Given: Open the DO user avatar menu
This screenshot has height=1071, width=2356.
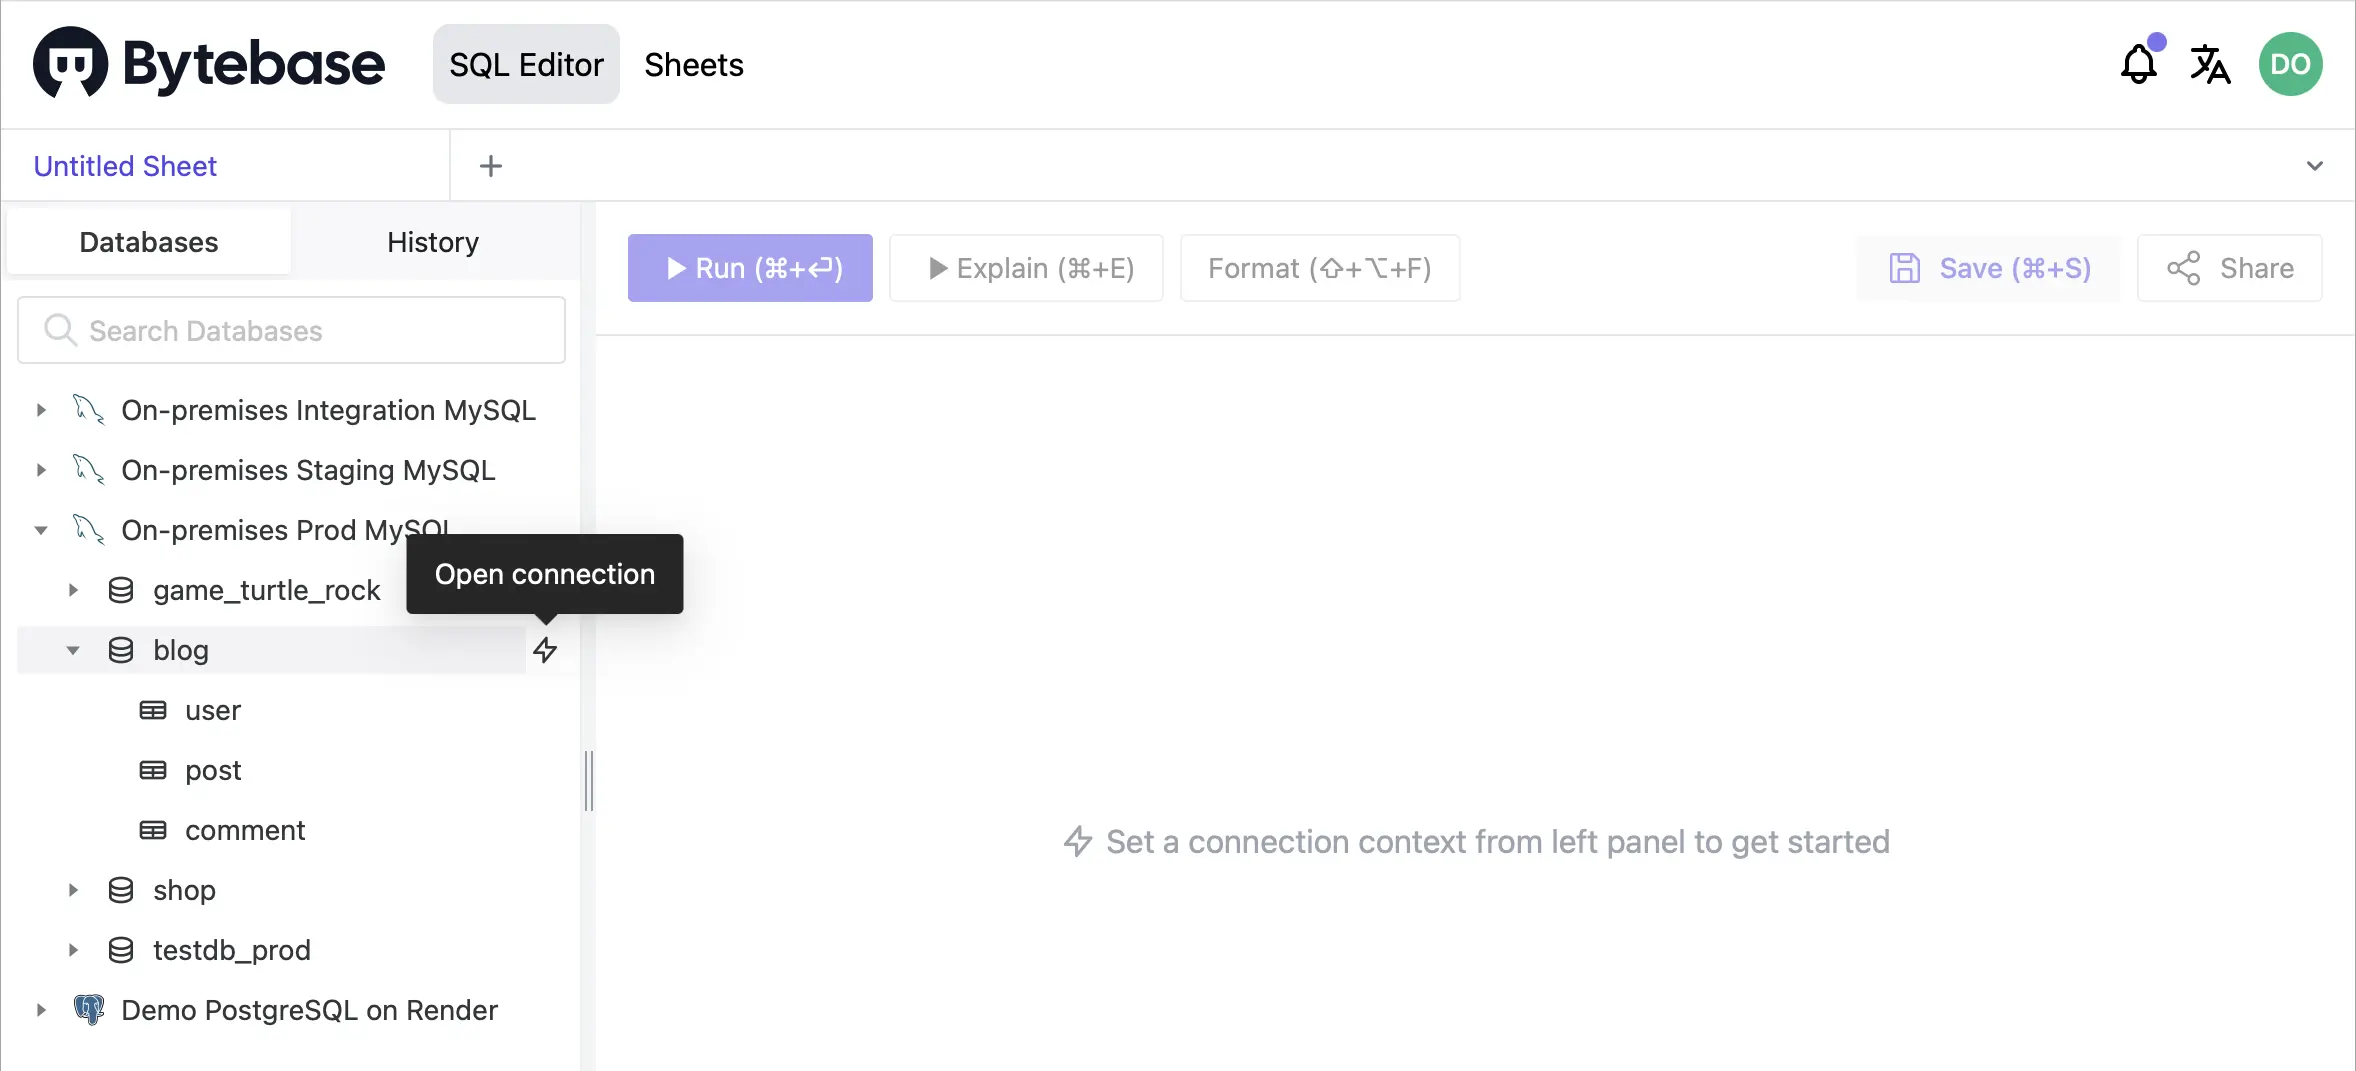Looking at the screenshot, I should 2290,63.
